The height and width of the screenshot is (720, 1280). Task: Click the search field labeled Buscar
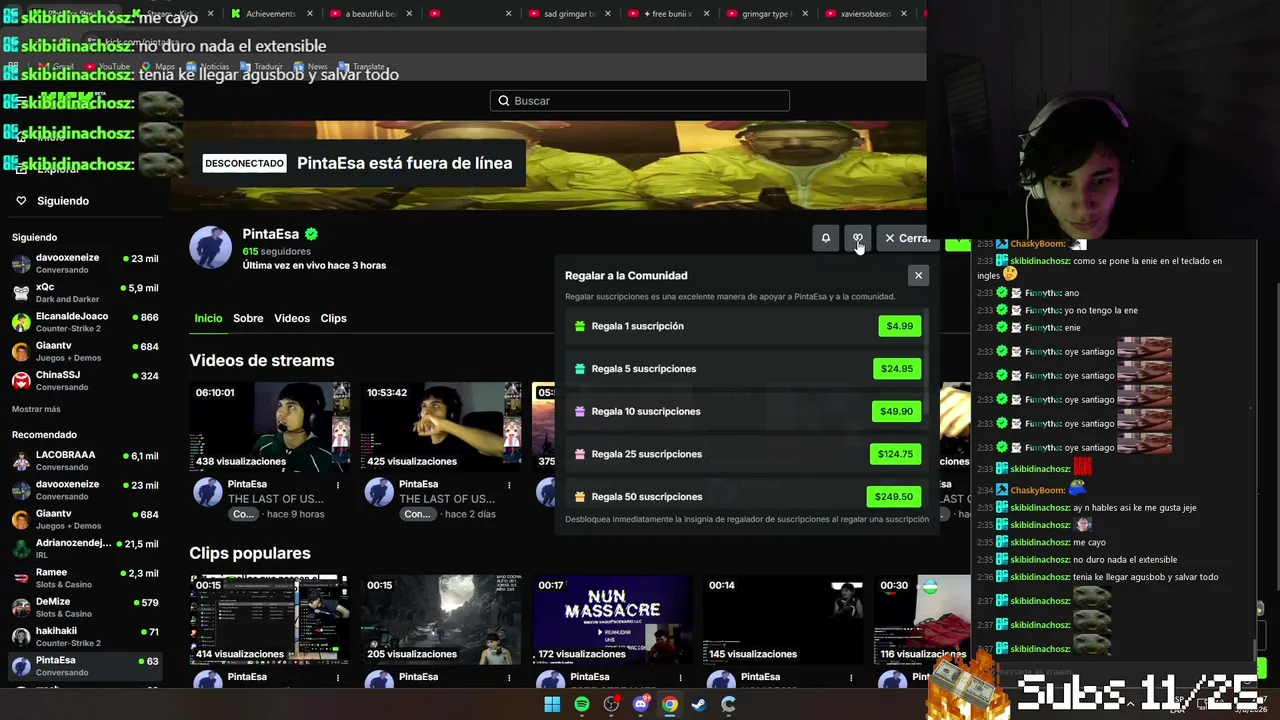click(x=640, y=101)
